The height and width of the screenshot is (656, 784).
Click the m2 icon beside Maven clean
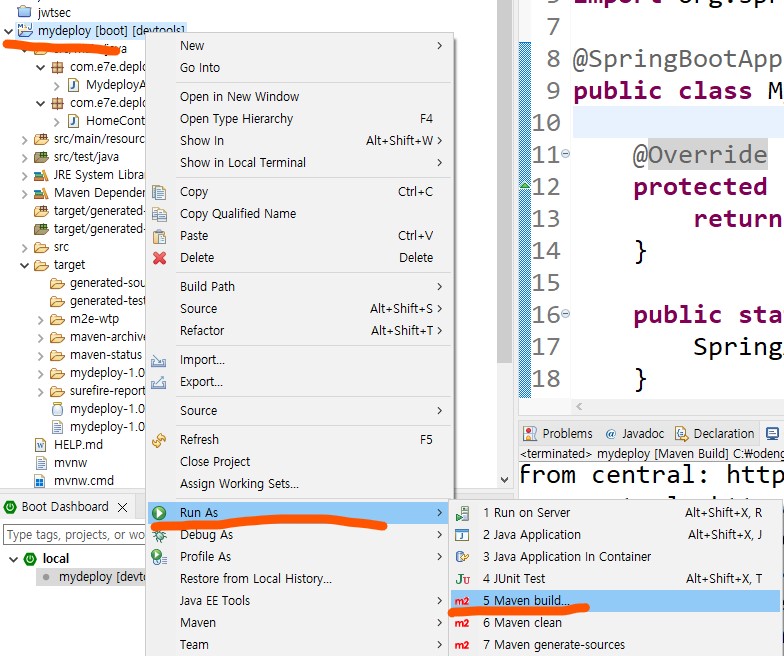pyautogui.click(x=462, y=623)
